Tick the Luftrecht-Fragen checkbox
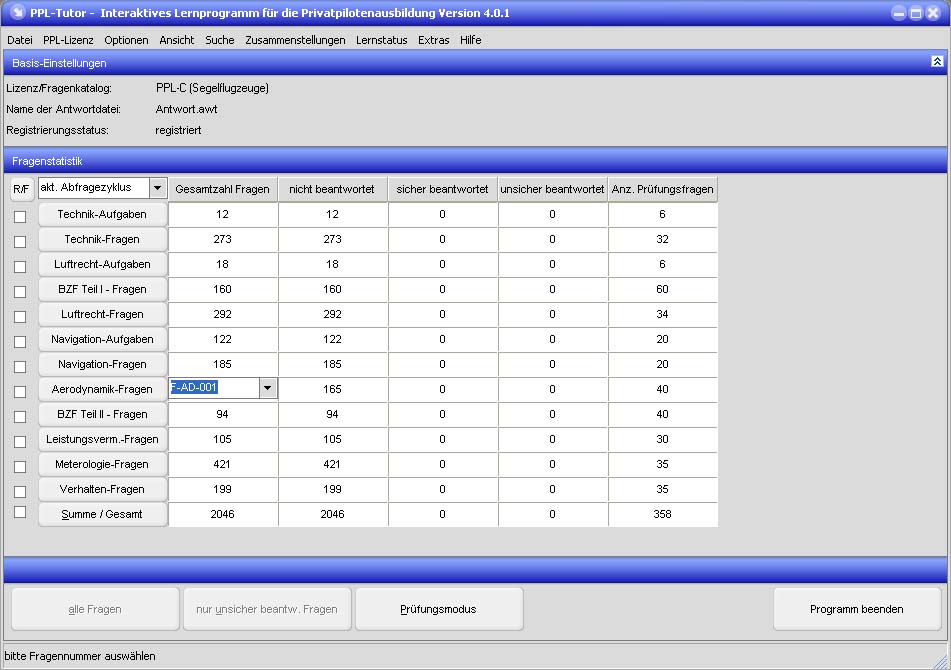 (20, 317)
